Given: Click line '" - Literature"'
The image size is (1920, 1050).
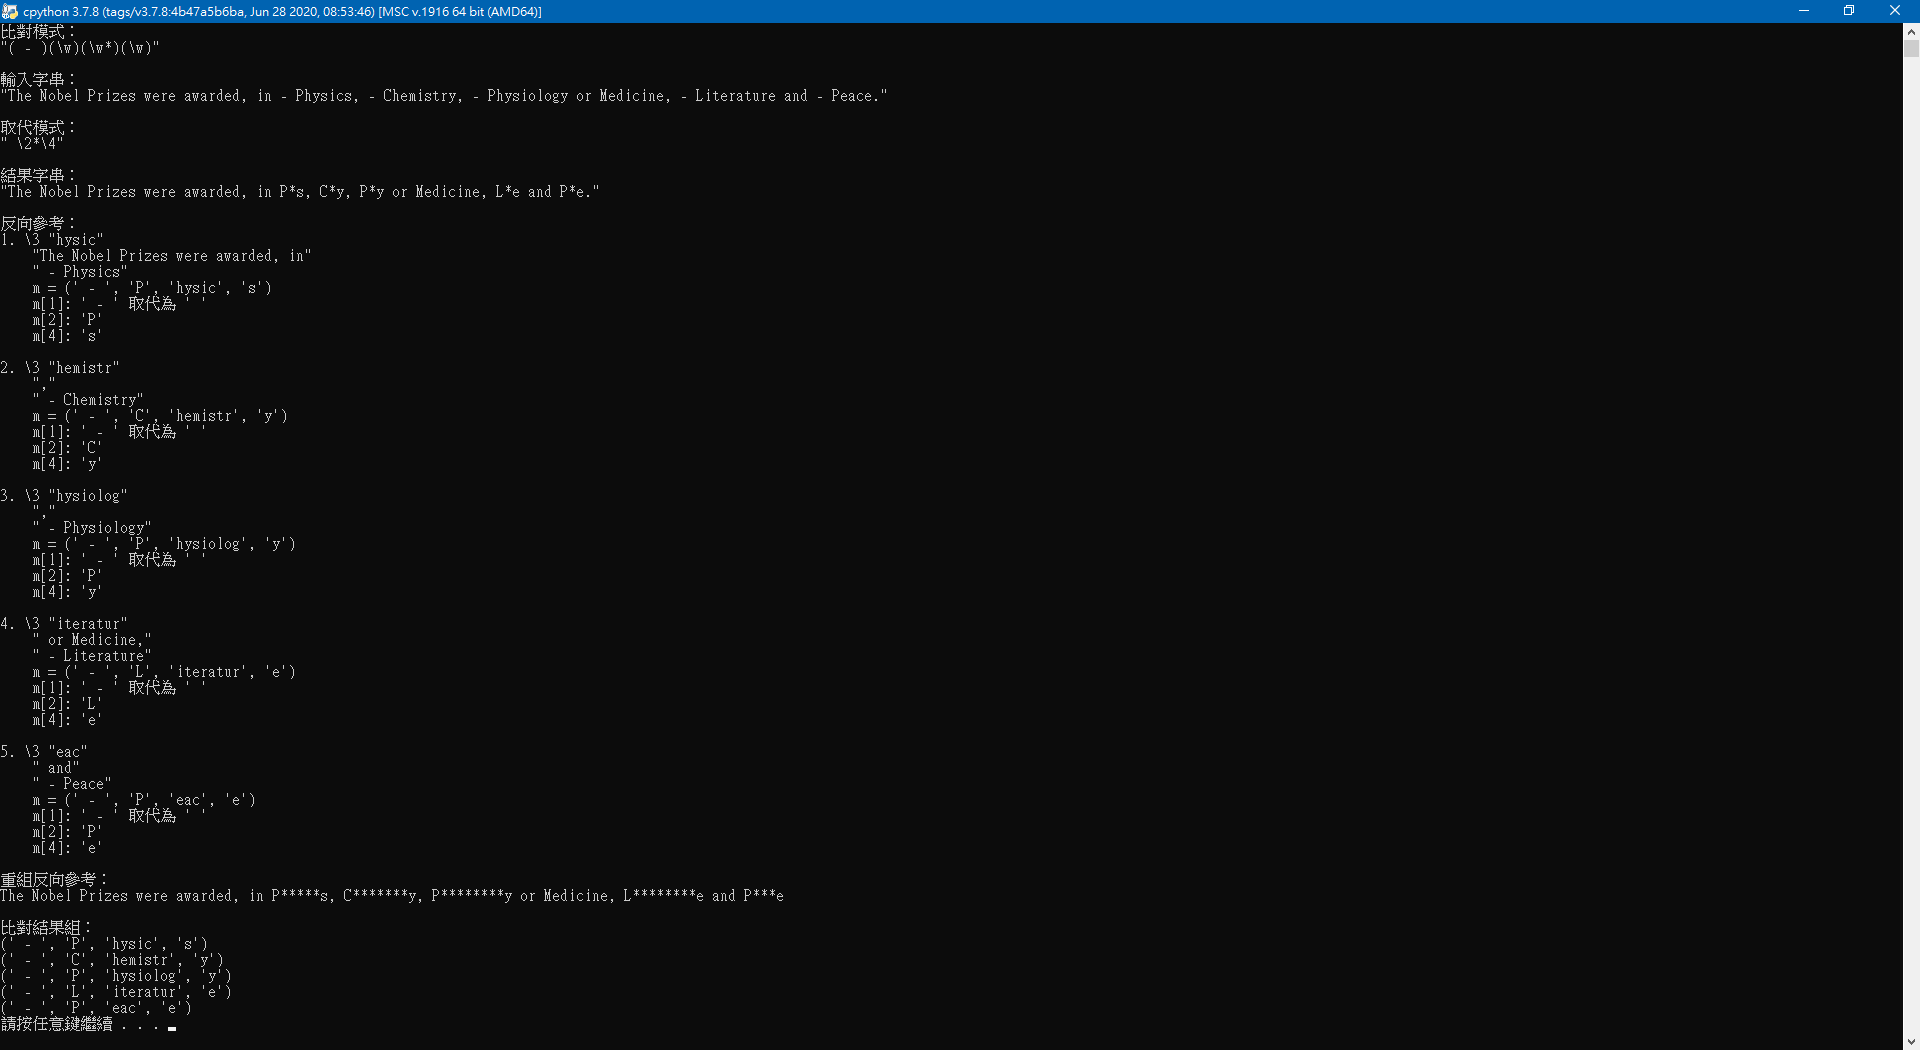Looking at the screenshot, I should (x=92, y=656).
